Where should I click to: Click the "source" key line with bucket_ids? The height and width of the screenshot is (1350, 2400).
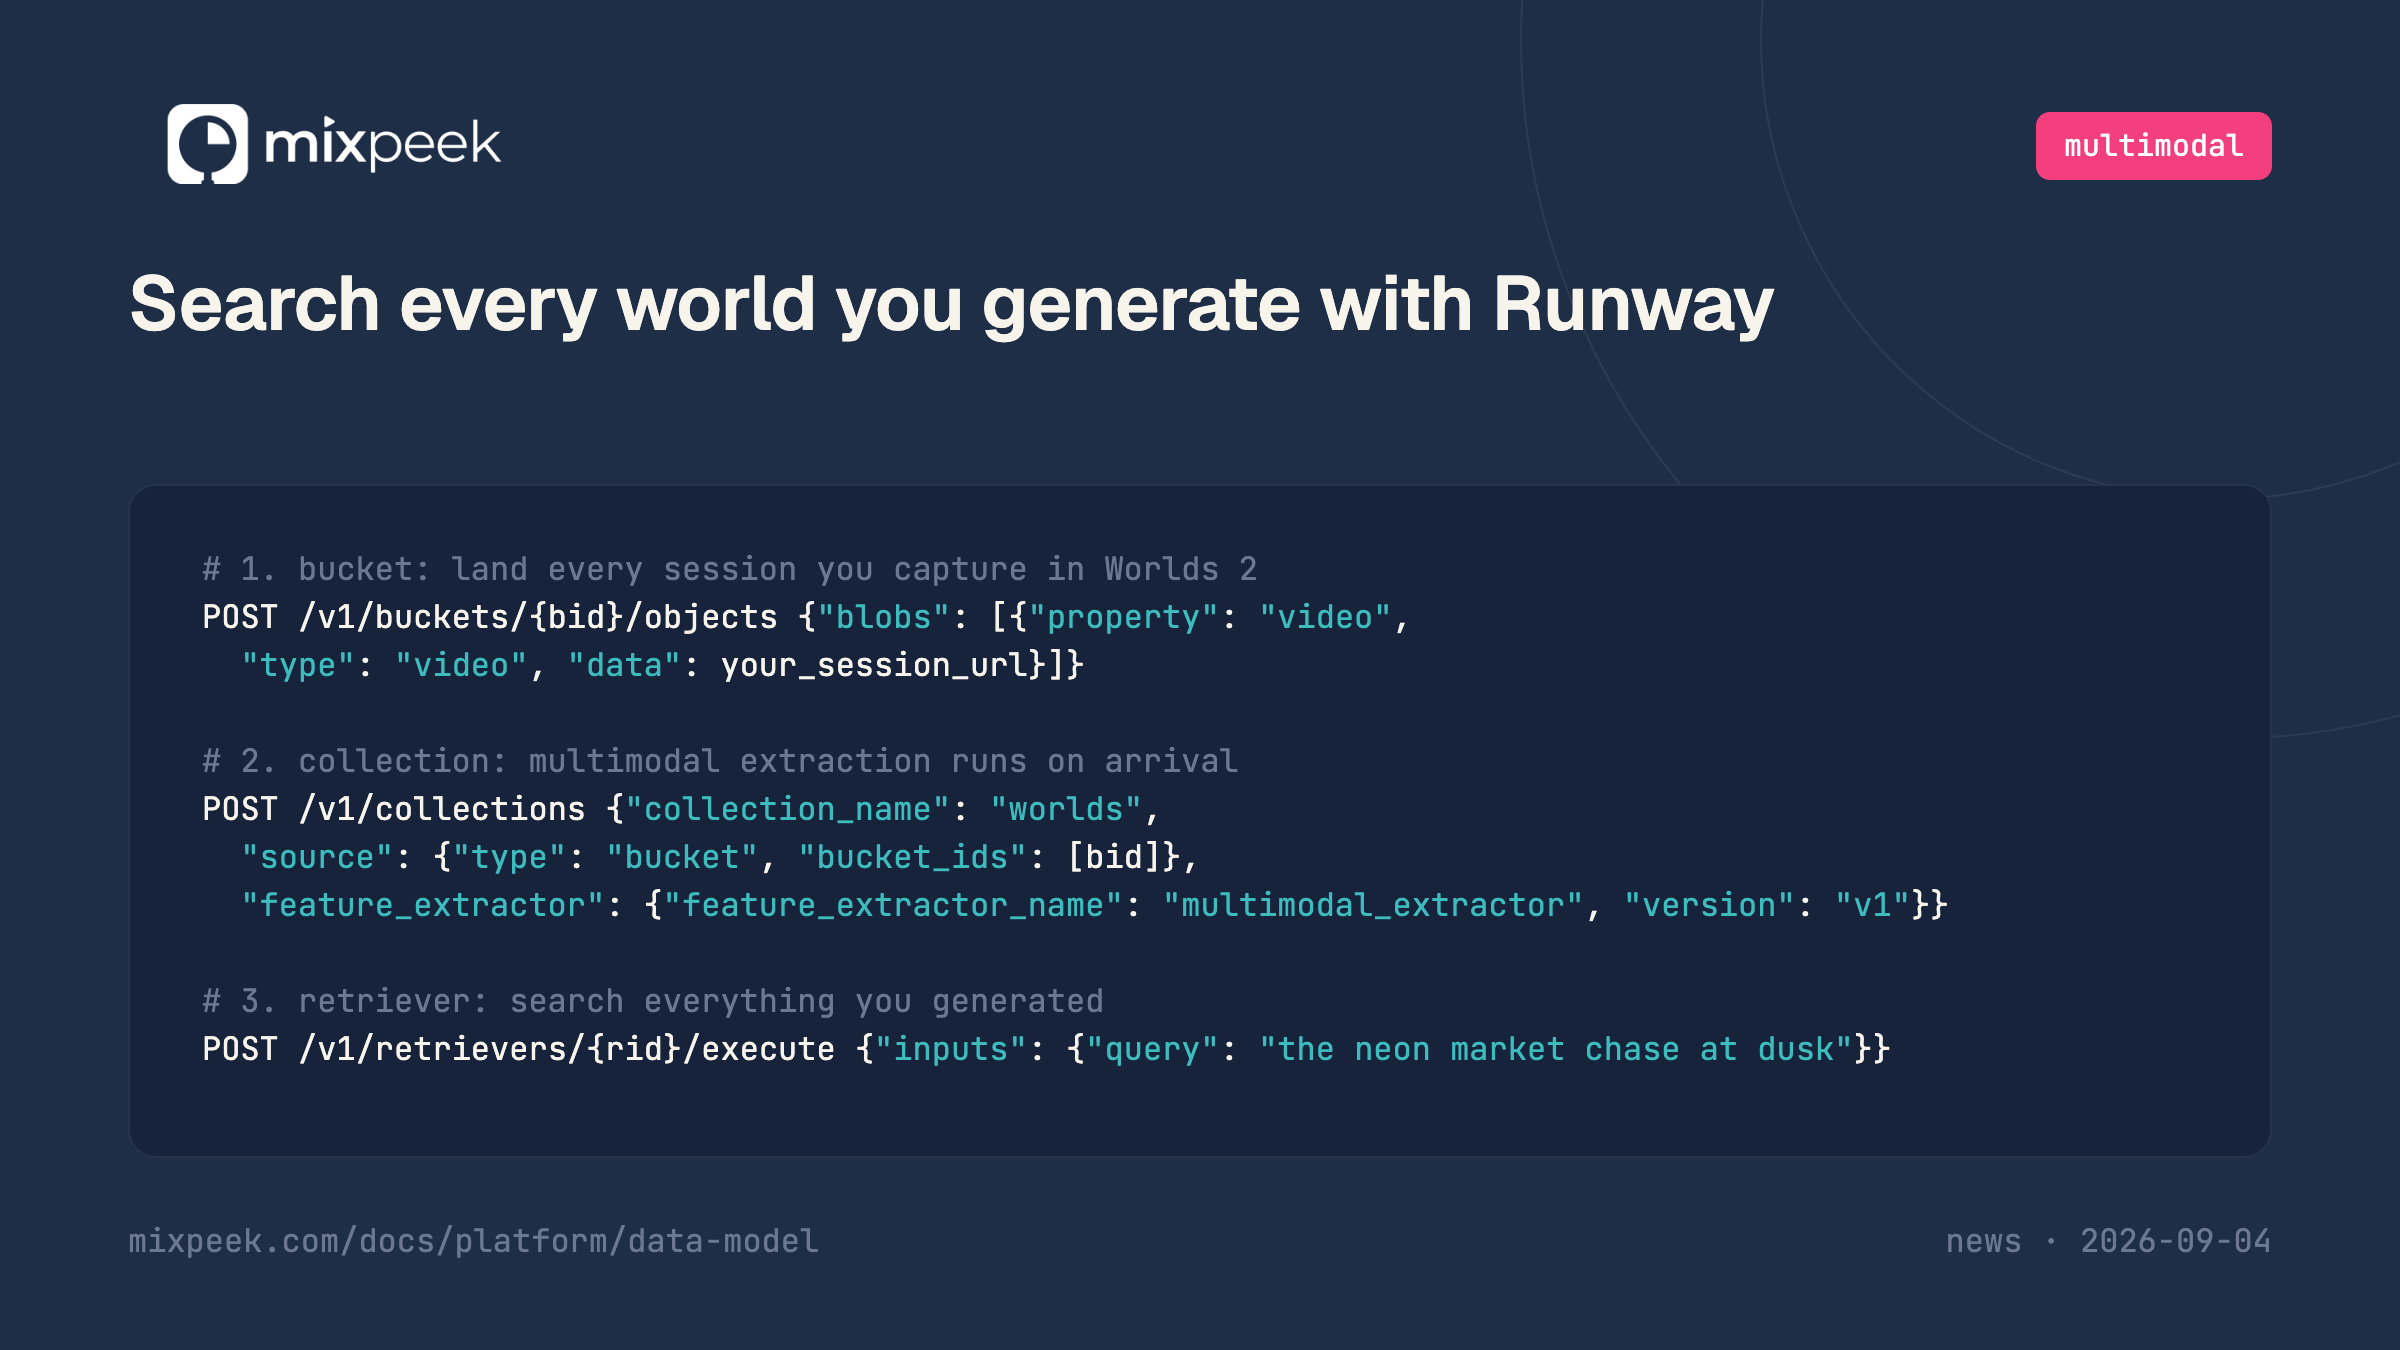719,857
